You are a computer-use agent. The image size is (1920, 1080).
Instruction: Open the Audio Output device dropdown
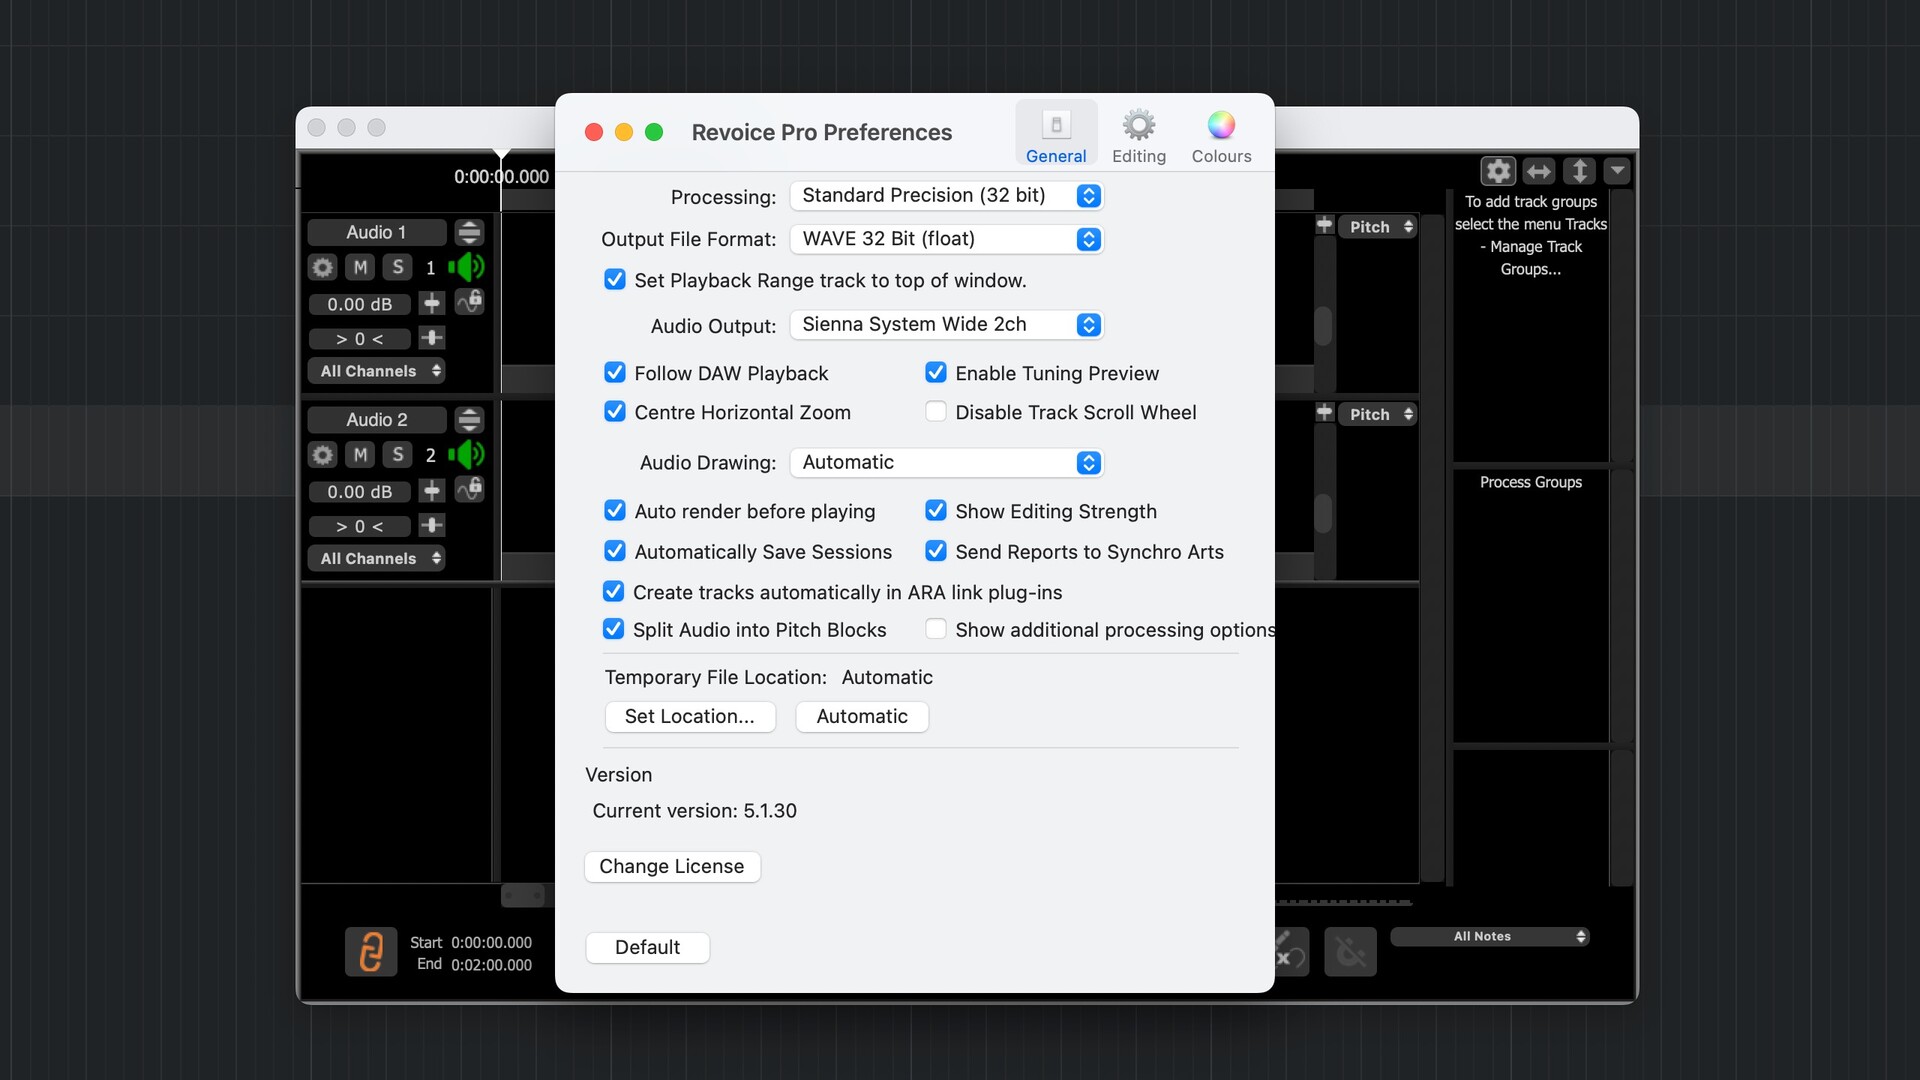[946, 325]
